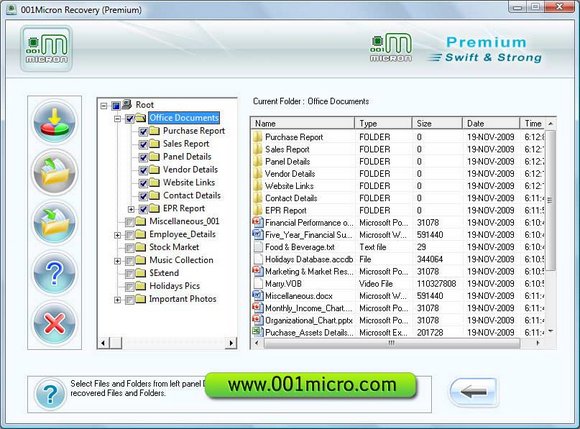This screenshot has width=580, height=429.
Task: Check the Stock Market checkbox
Action: [x=129, y=248]
